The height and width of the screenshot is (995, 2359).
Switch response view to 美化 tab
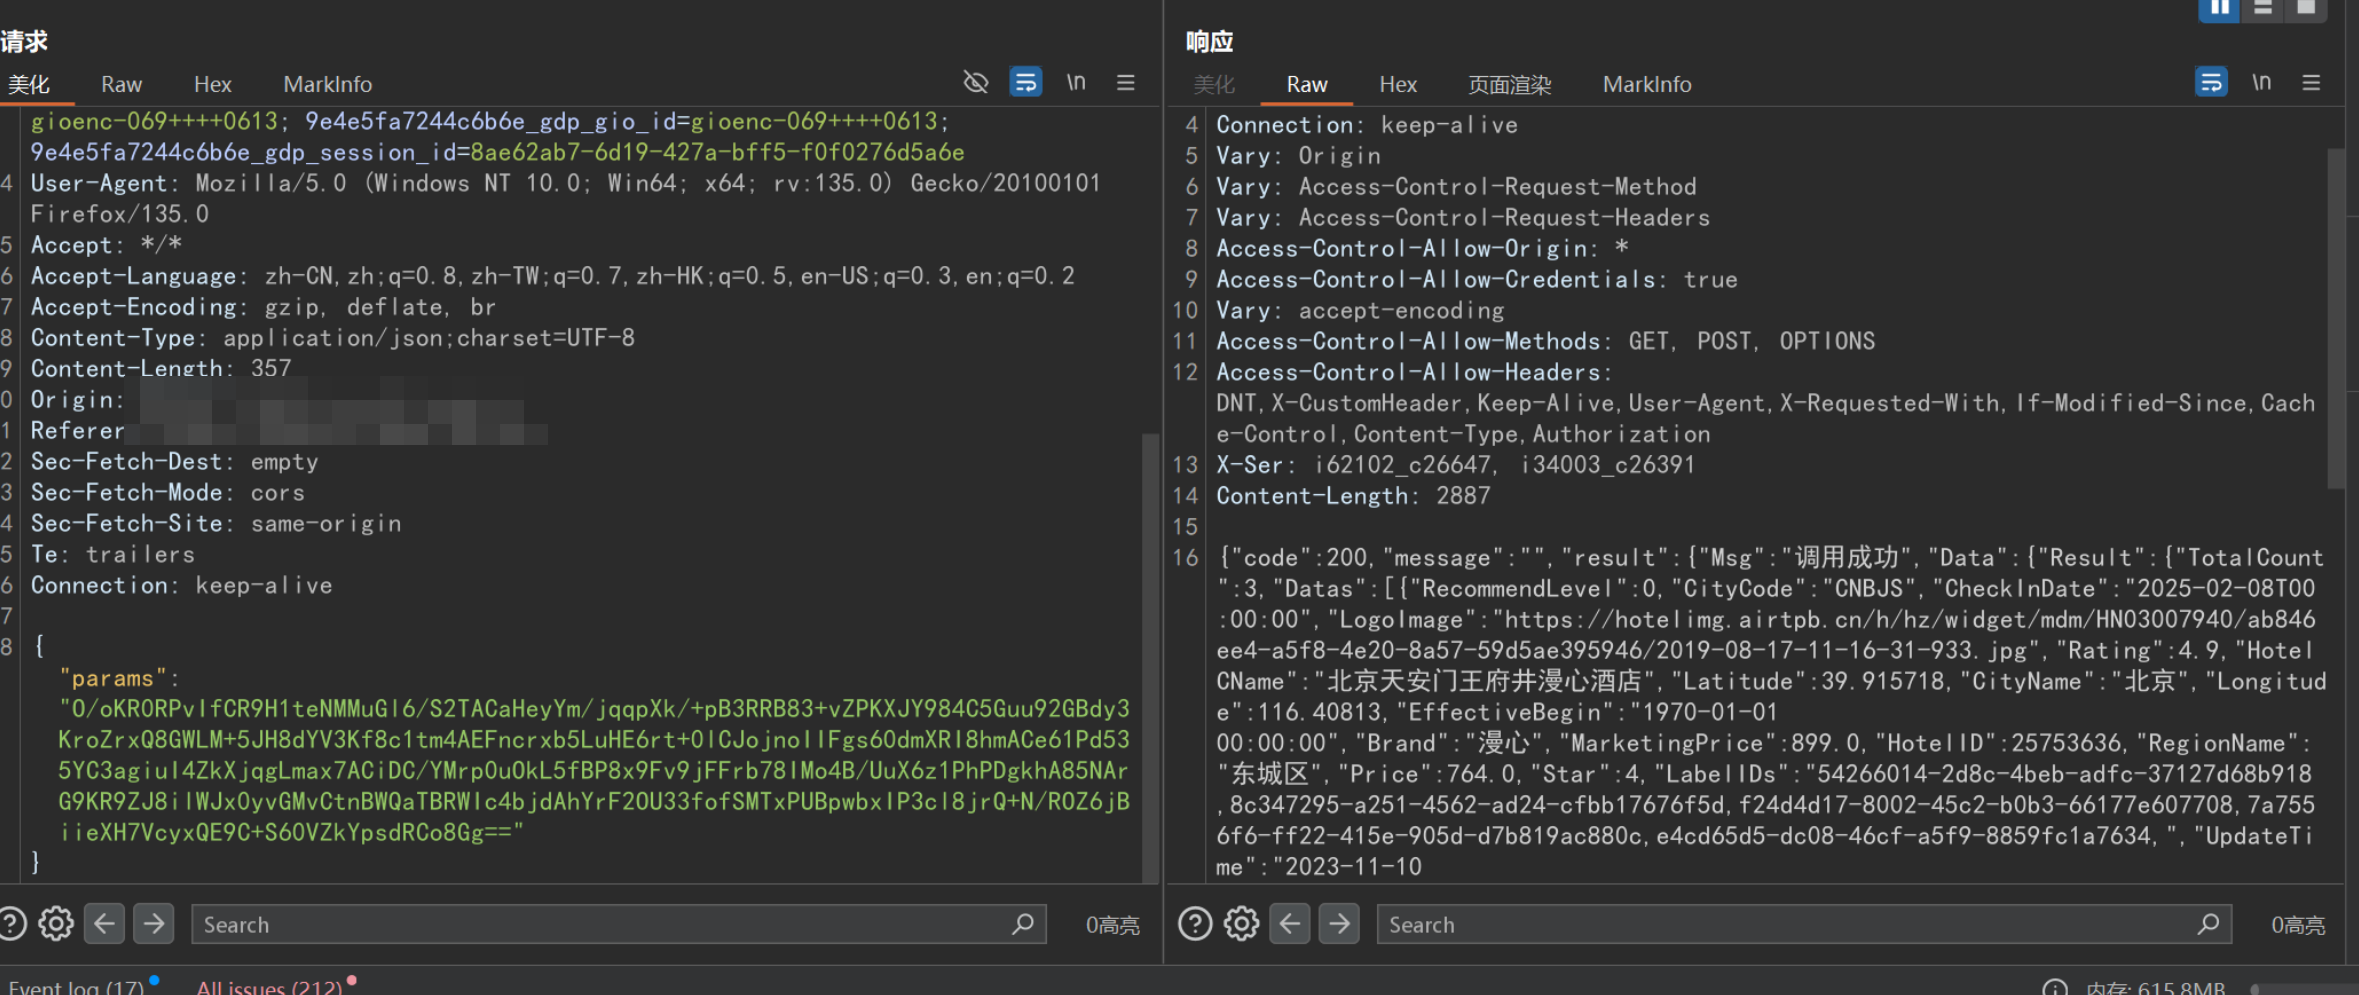click(x=1214, y=84)
